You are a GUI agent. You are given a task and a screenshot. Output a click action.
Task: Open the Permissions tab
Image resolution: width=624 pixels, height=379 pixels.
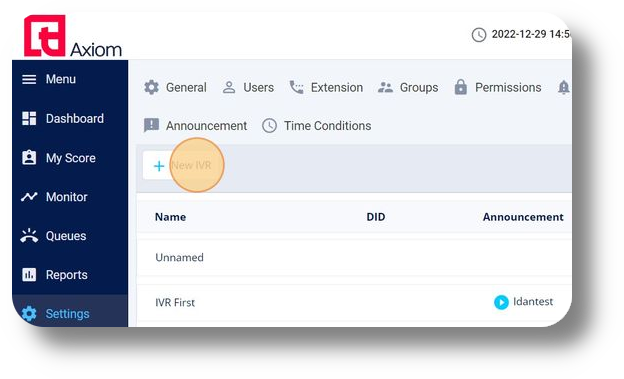497,87
